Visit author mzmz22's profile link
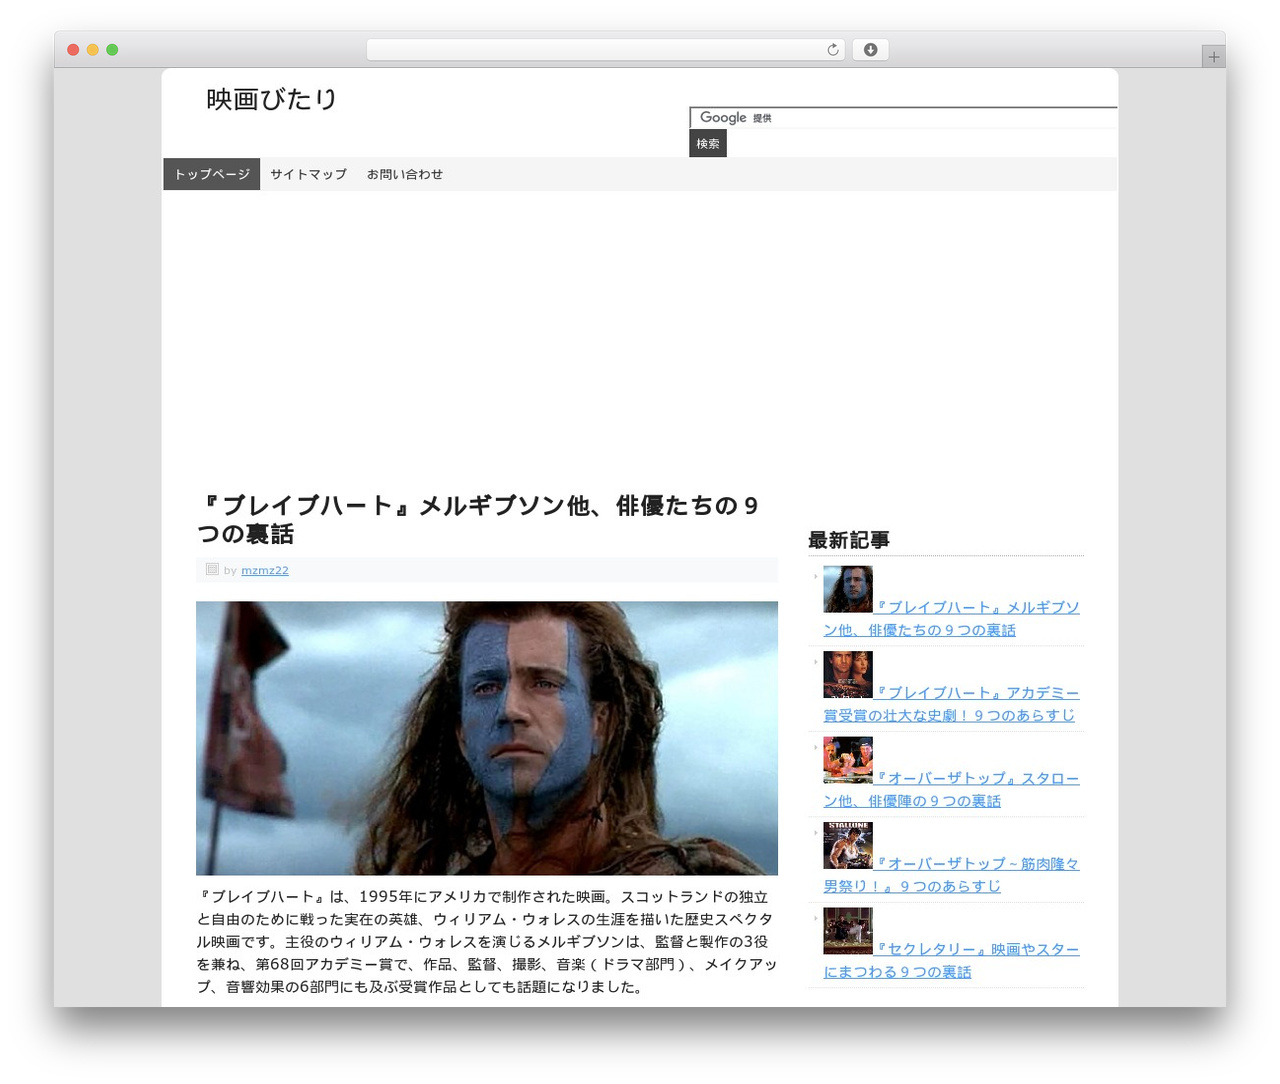 point(265,570)
